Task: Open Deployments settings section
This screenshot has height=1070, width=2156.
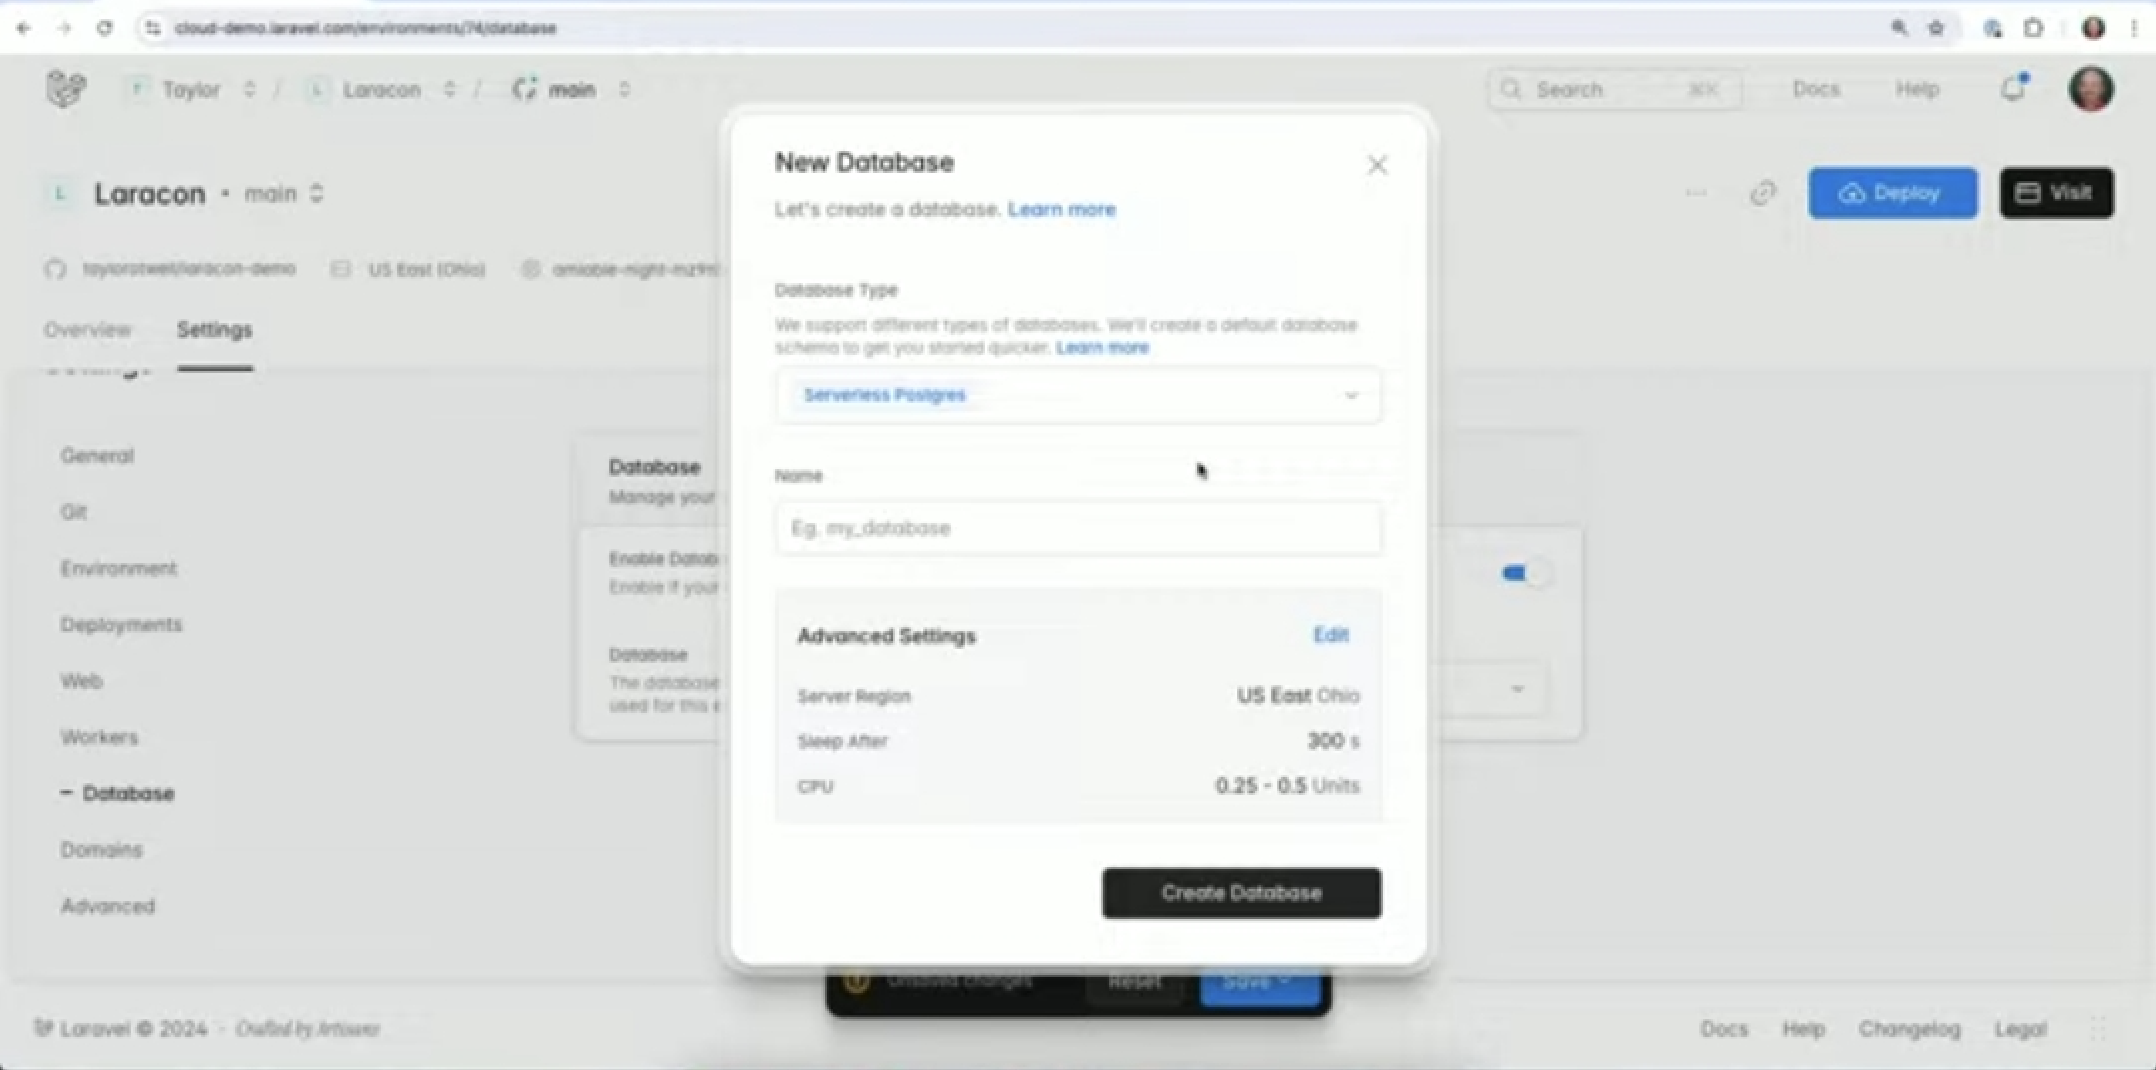Action: click(x=121, y=625)
